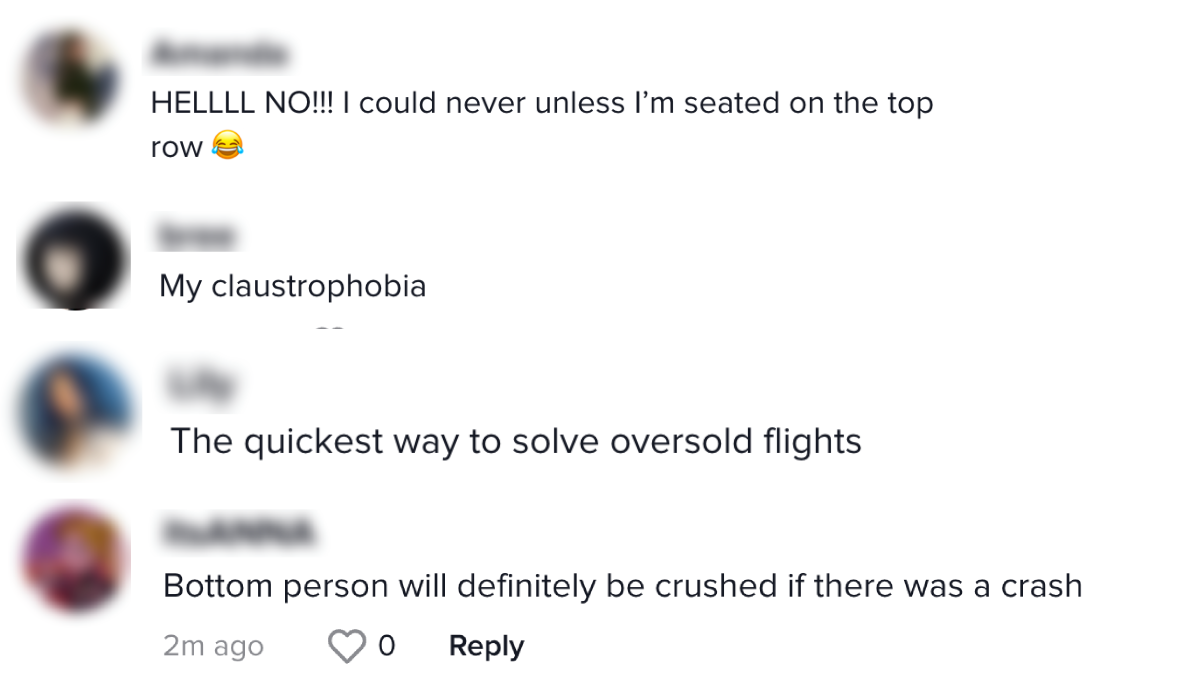Click the word 'crash' ending the last comment
The image size is (1200, 684).
(x=1040, y=586)
